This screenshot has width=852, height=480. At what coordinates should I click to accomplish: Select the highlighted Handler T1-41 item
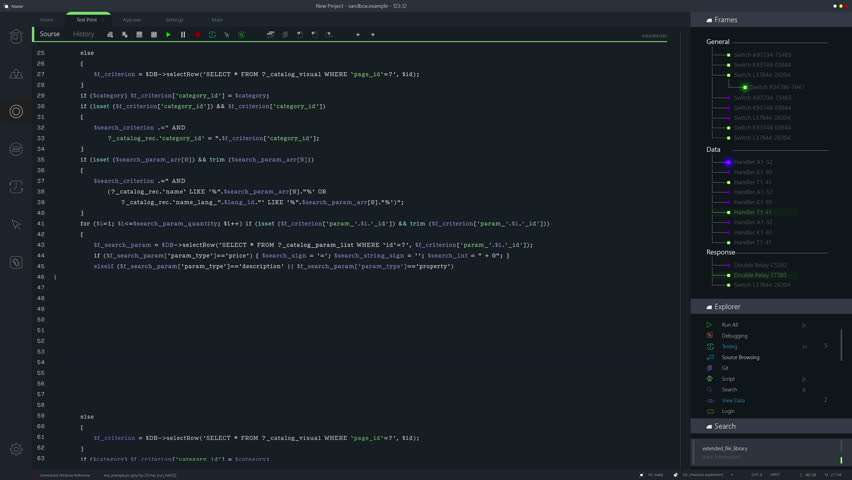(x=753, y=212)
